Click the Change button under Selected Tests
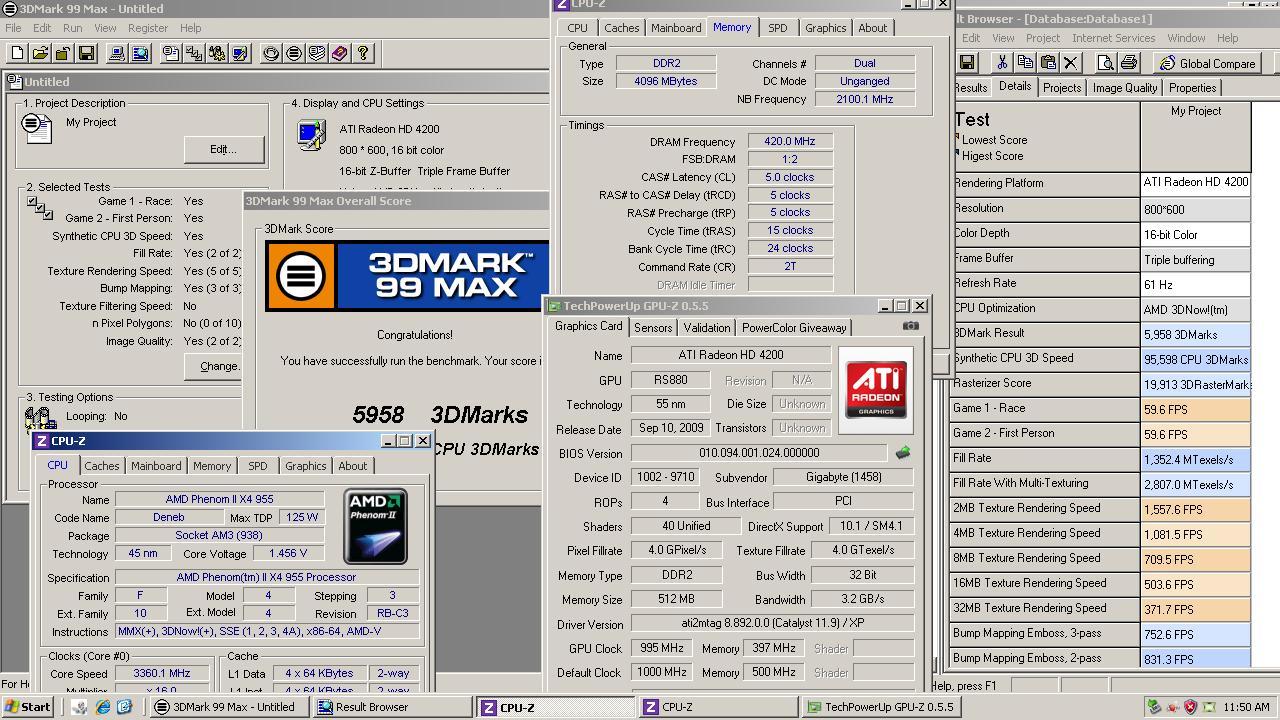 click(x=214, y=366)
